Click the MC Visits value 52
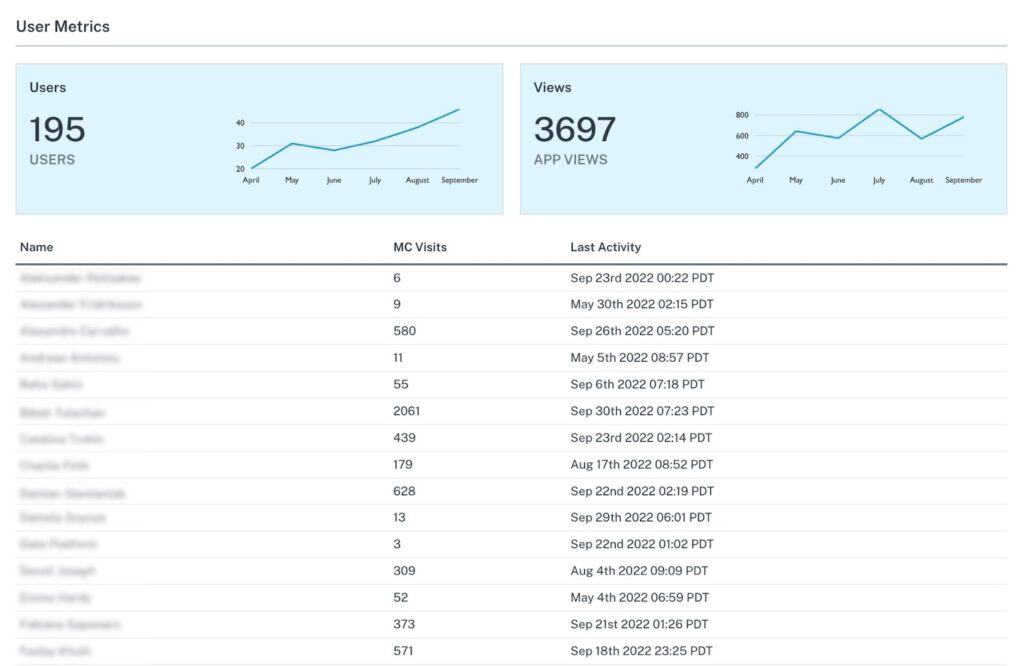 coord(400,597)
